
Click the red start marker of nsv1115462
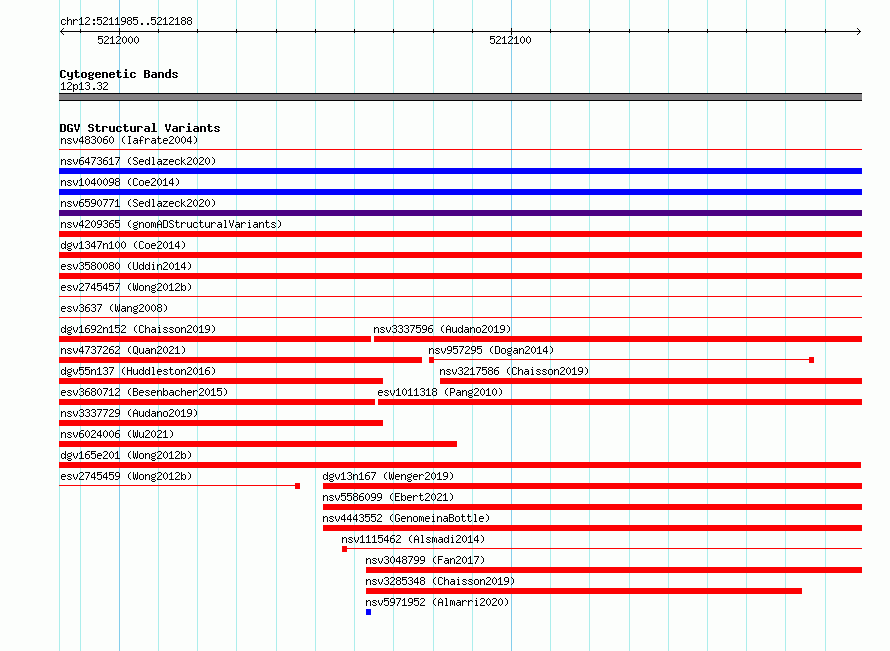(345, 549)
